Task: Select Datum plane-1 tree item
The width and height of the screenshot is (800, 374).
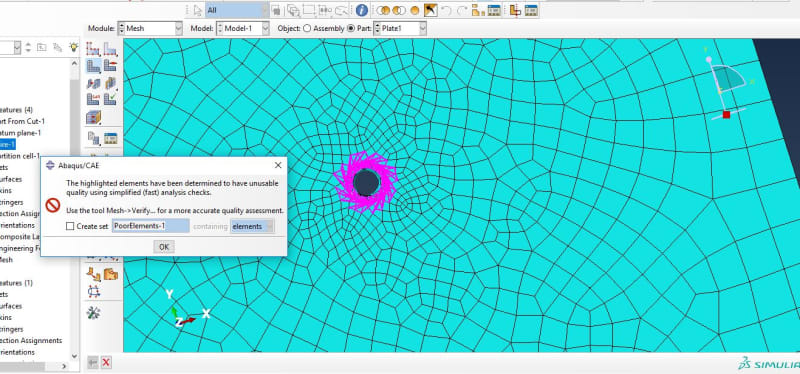Action: [x=20, y=133]
